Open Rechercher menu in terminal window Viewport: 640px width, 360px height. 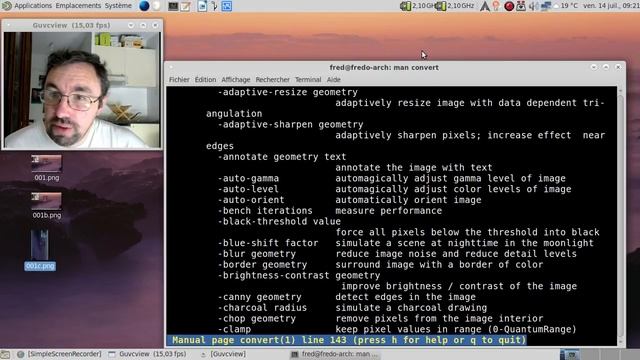(272, 80)
